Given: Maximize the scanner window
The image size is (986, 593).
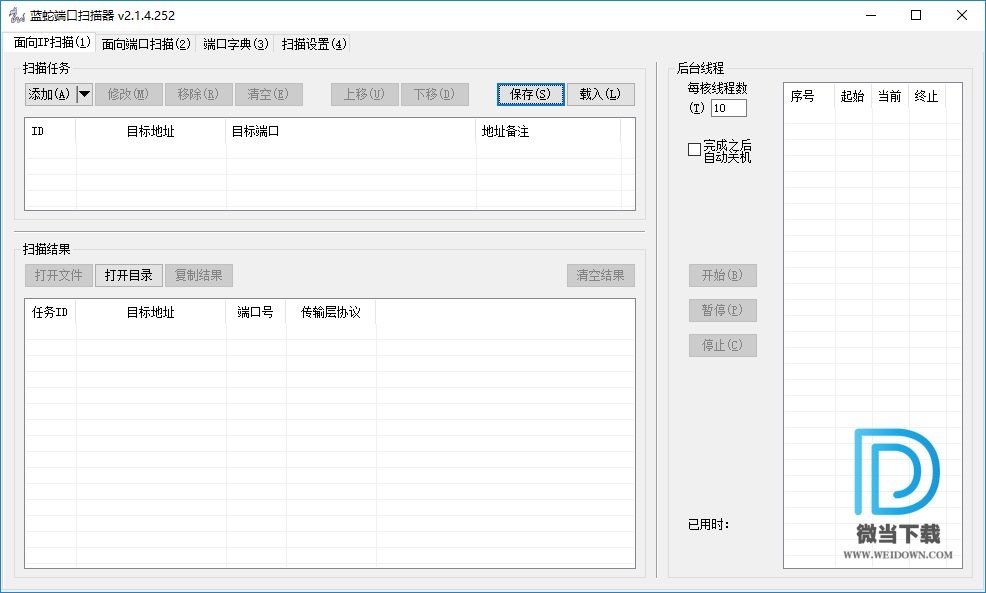Looking at the screenshot, I should (x=916, y=15).
